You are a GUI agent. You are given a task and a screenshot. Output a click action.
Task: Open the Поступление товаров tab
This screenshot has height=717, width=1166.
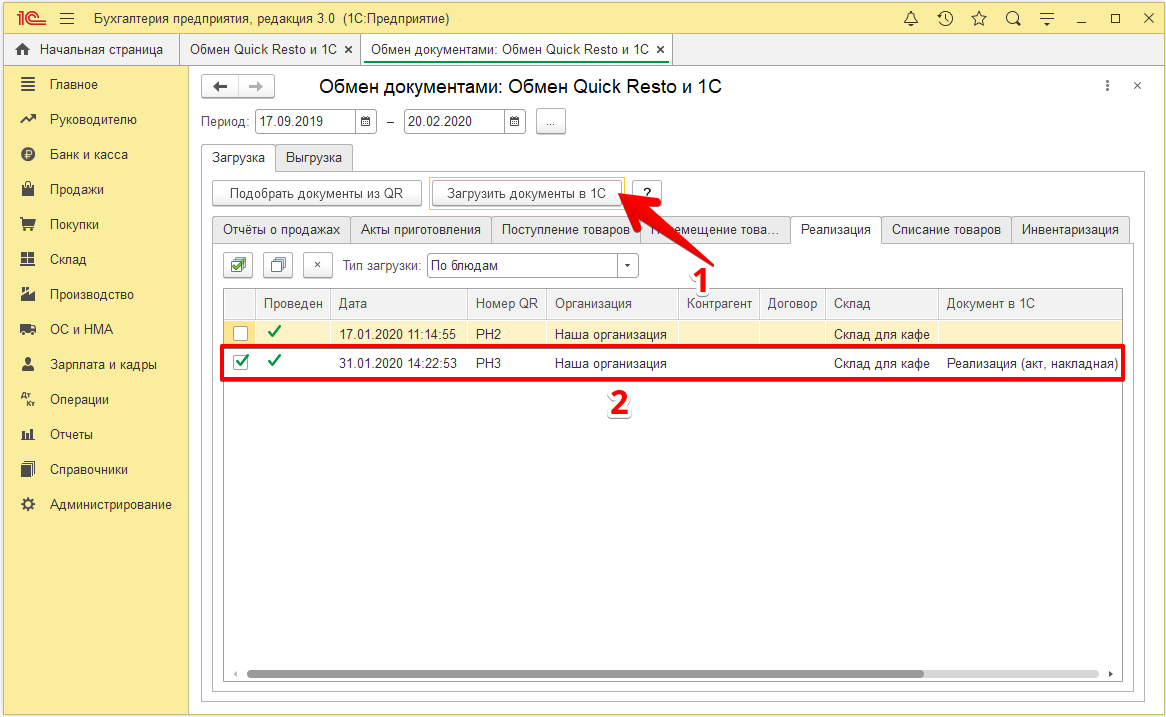pos(565,230)
